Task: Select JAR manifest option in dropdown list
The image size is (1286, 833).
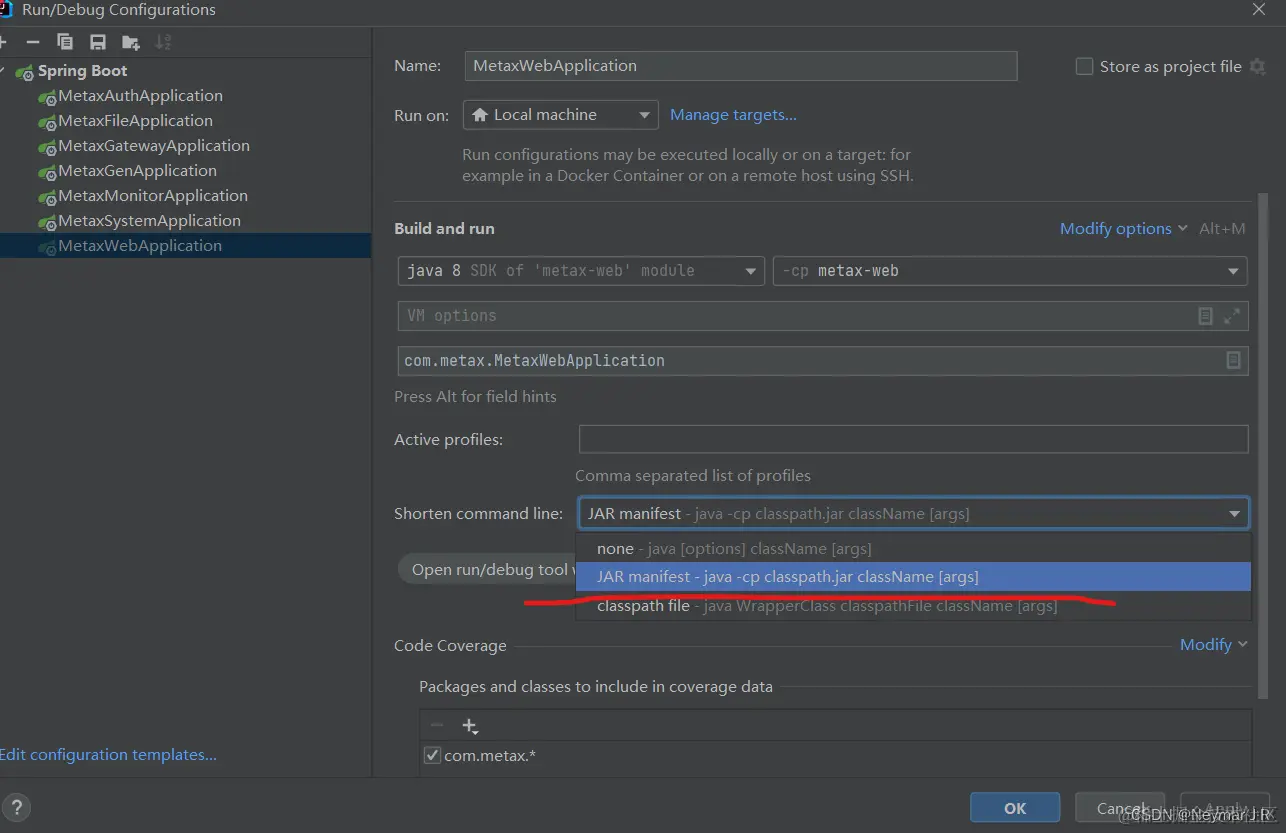Action: point(913,577)
